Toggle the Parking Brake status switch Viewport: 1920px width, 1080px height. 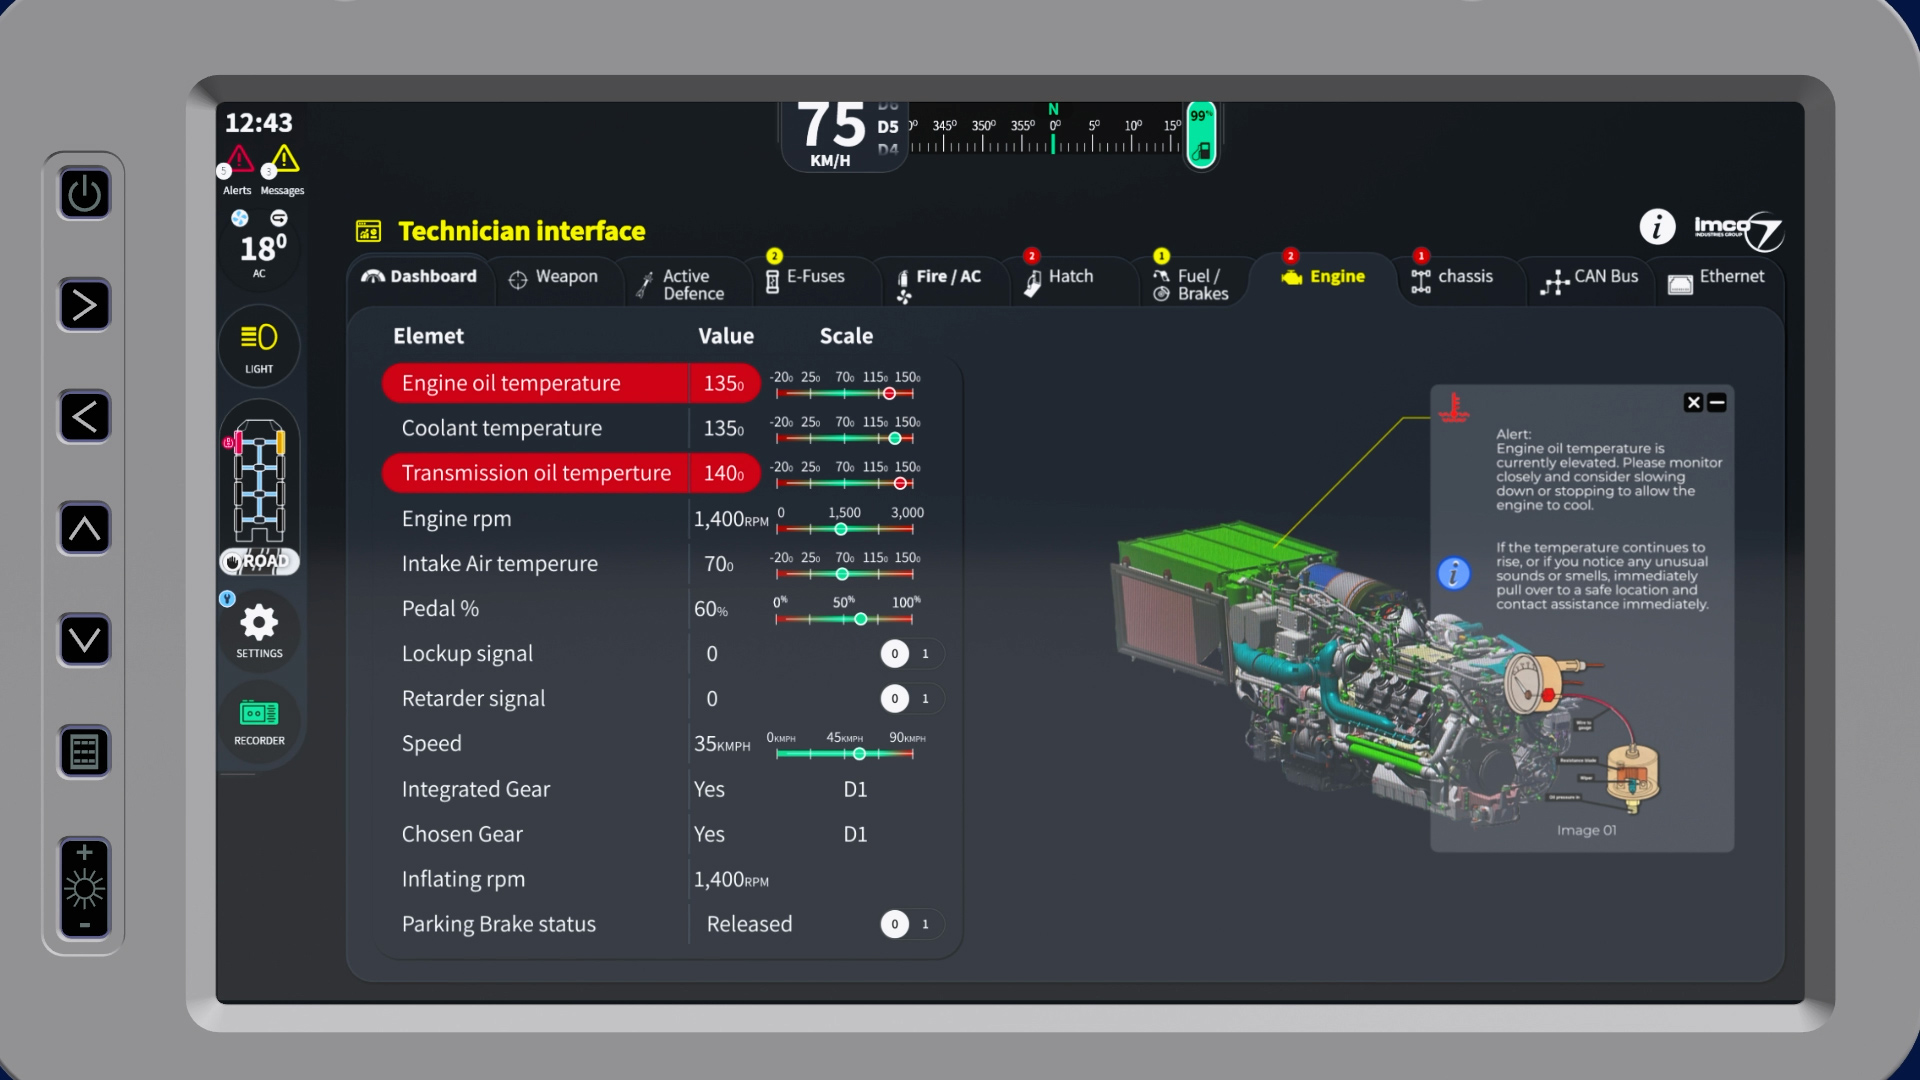pos(910,924)
